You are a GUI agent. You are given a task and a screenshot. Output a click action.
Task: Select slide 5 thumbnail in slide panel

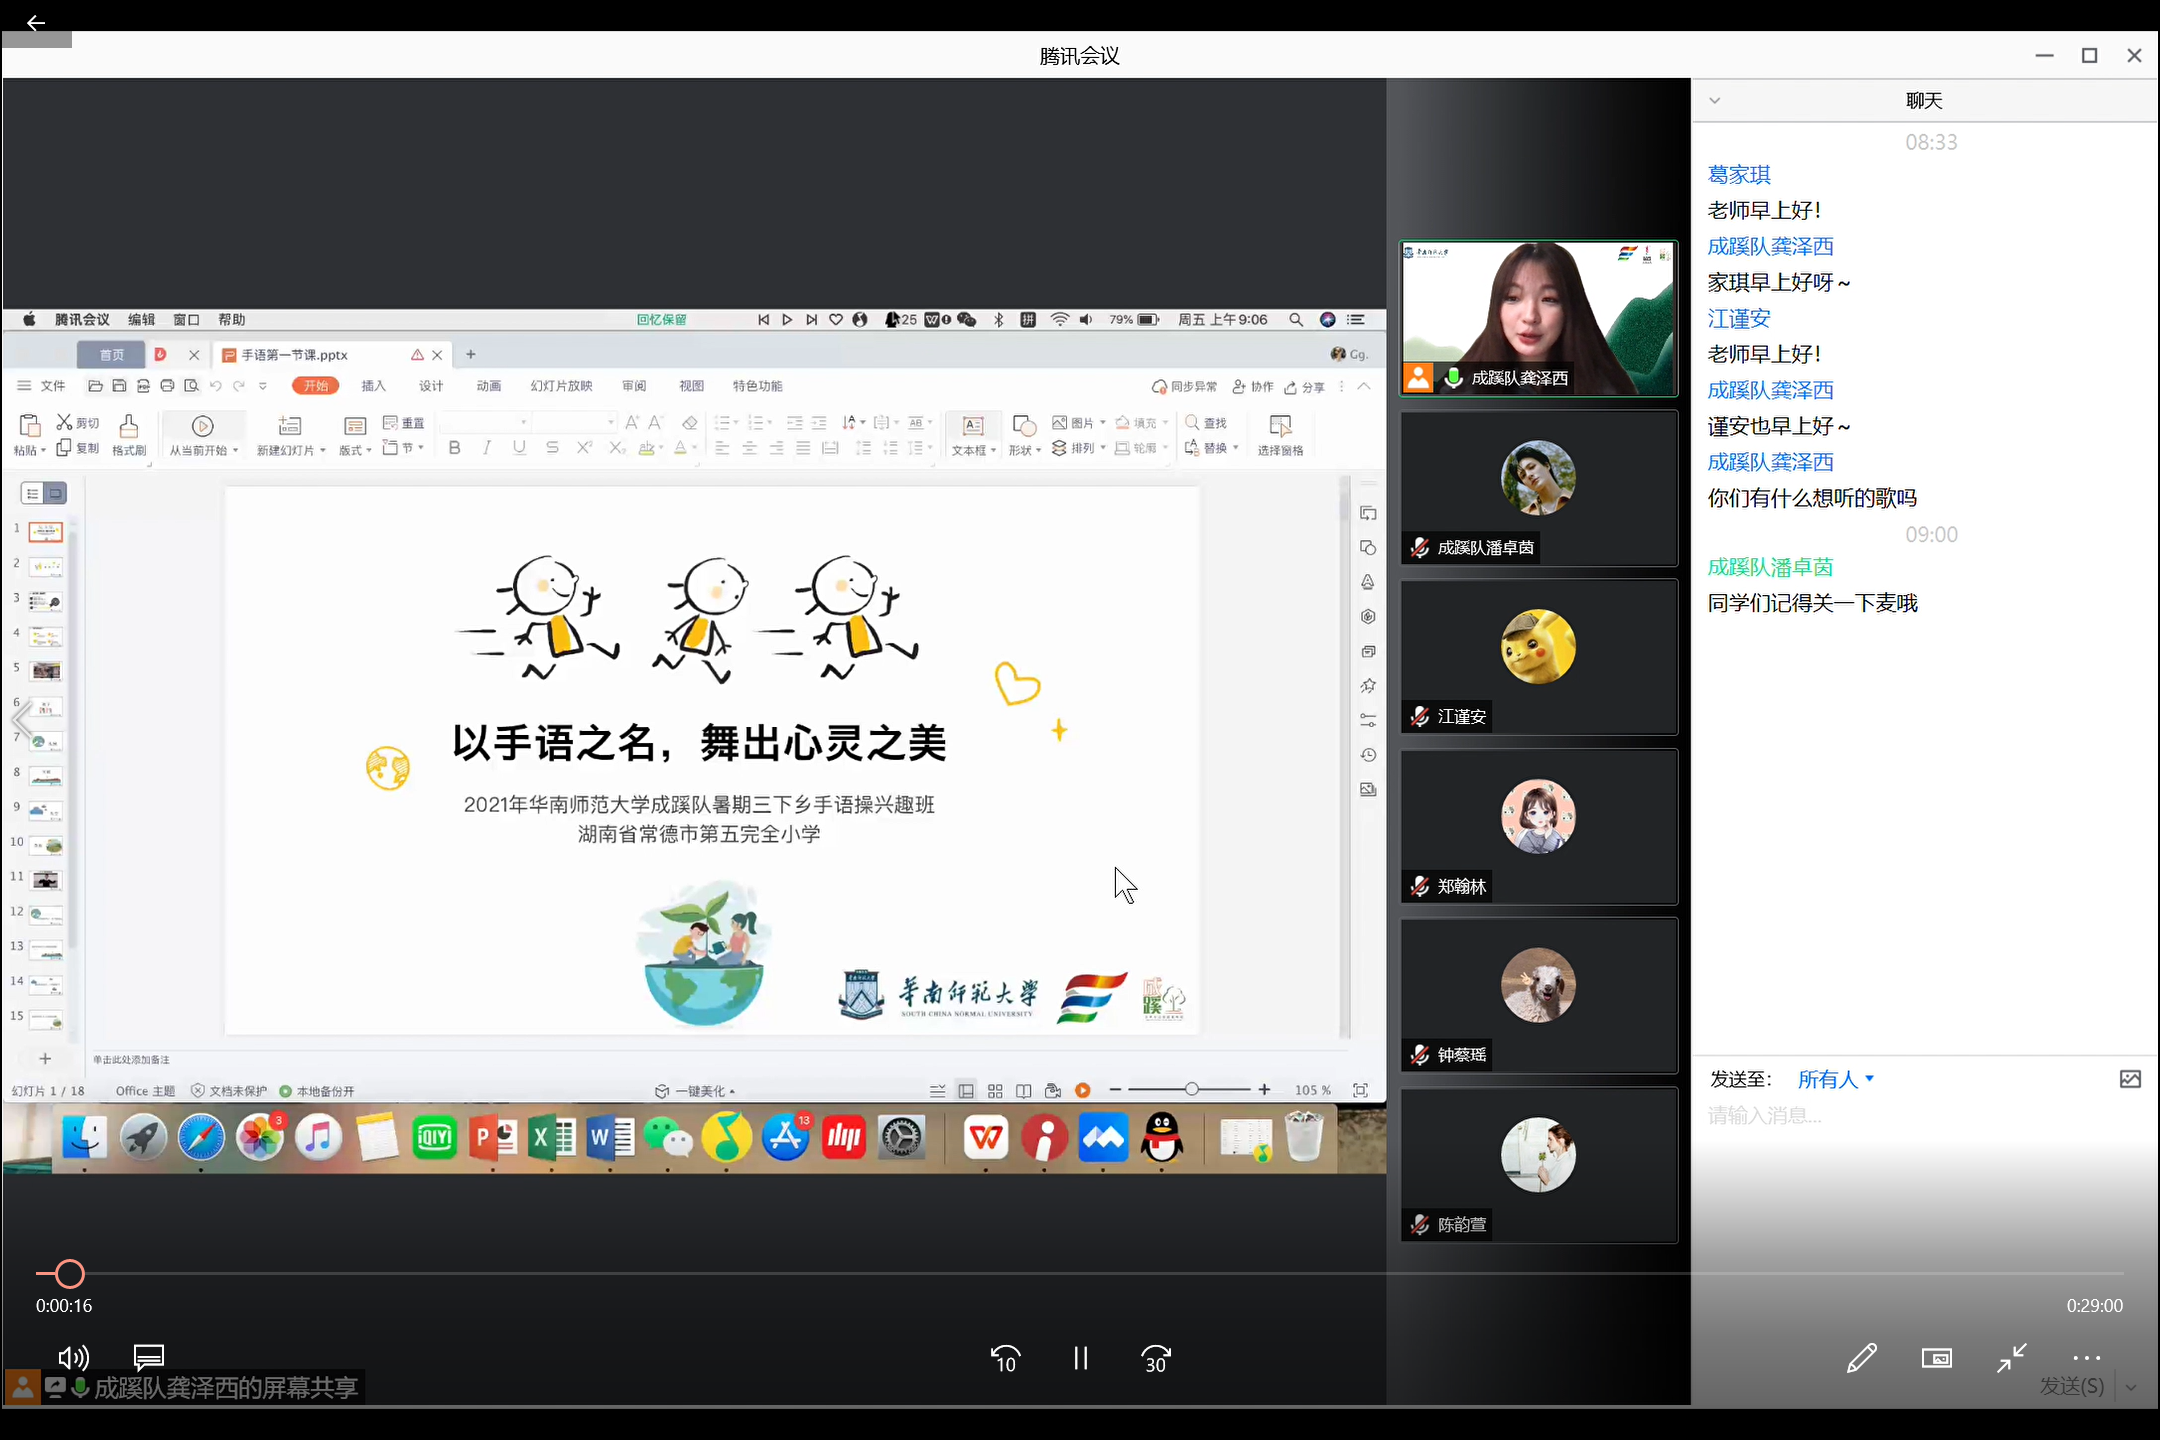tap(46, 670)
